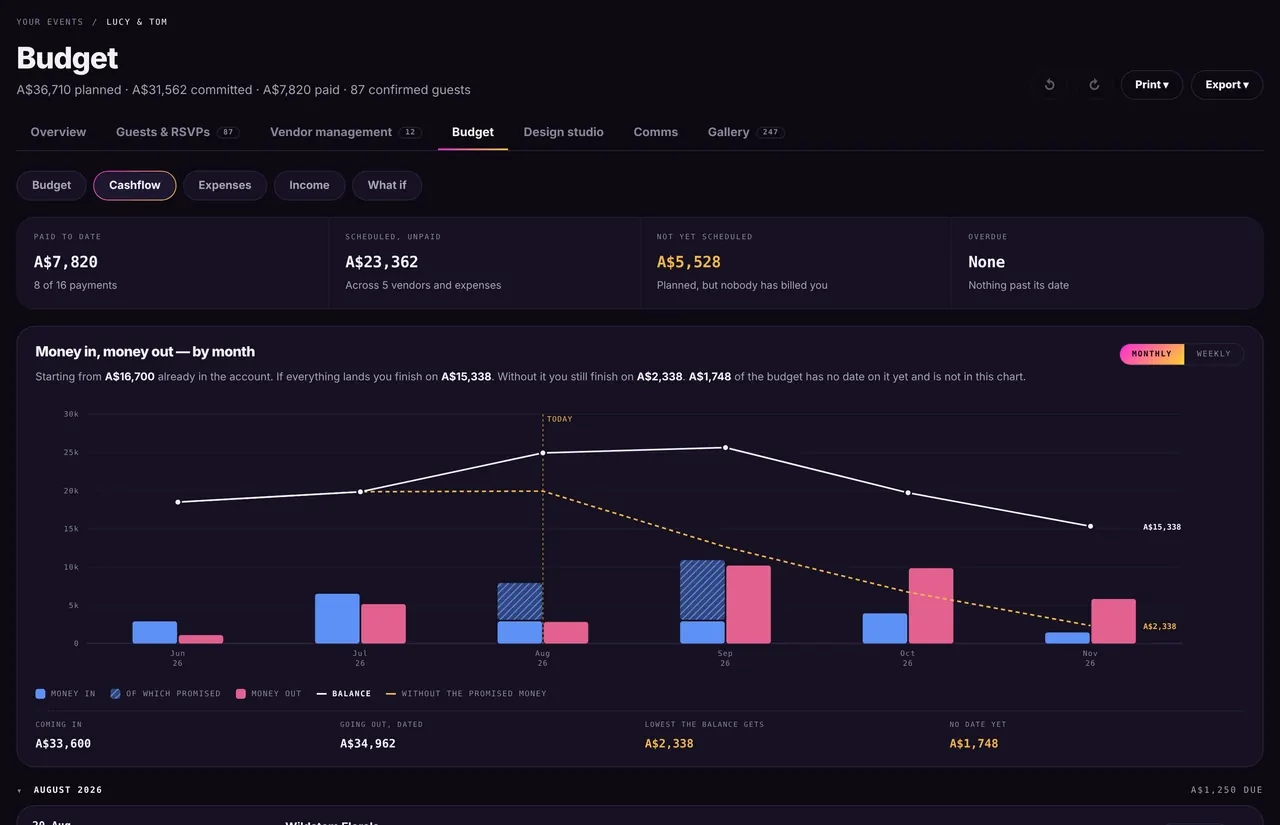Open the Income pill

309,185
